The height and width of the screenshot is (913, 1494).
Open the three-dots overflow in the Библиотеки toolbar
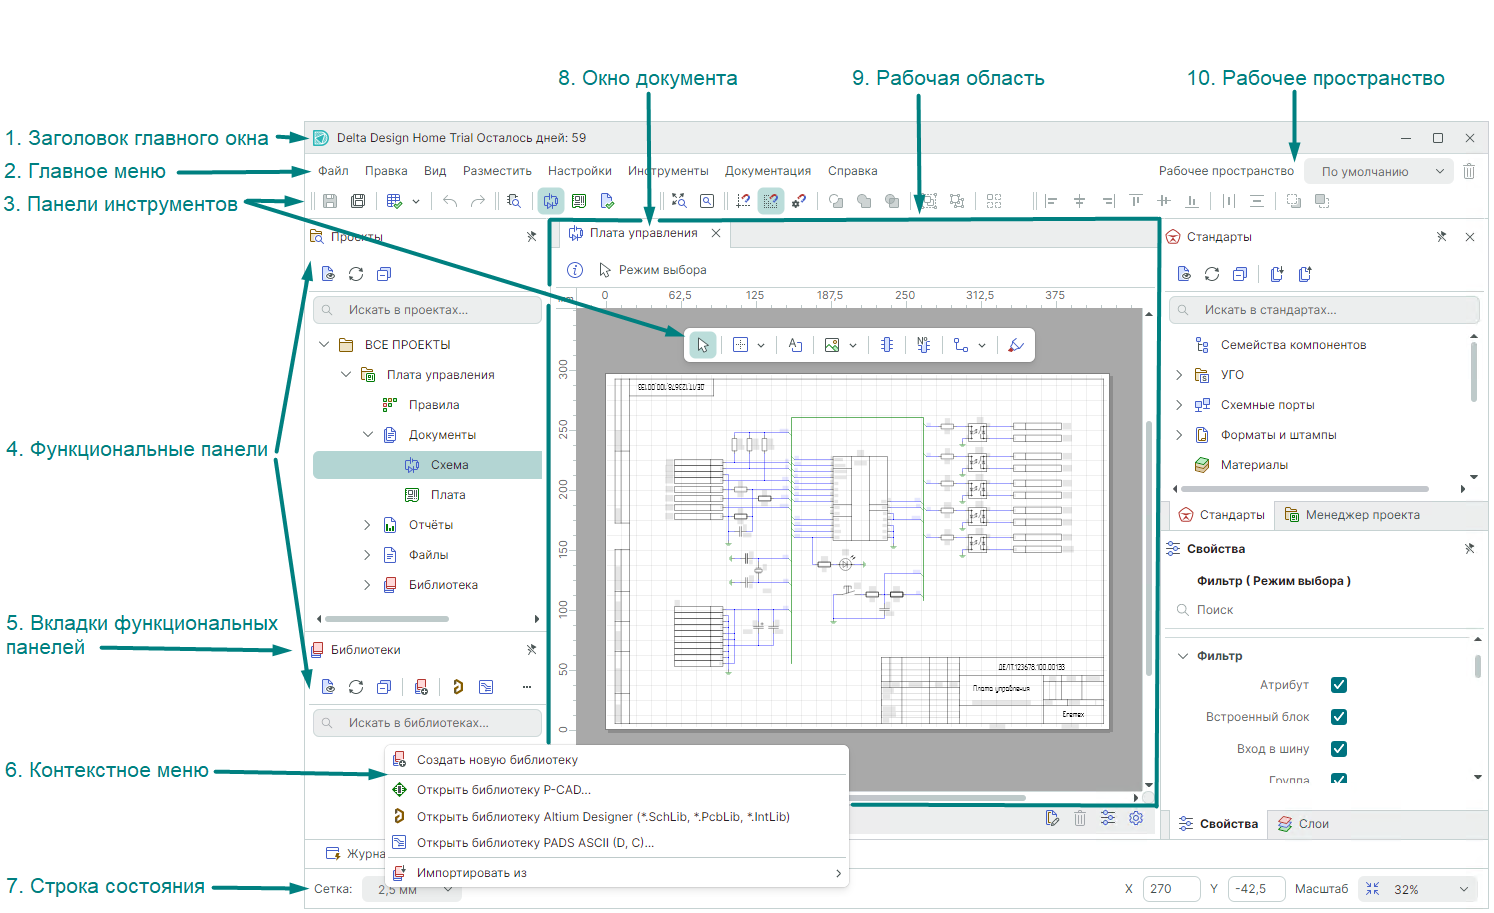pyautogui.click(x=526, y=687)
